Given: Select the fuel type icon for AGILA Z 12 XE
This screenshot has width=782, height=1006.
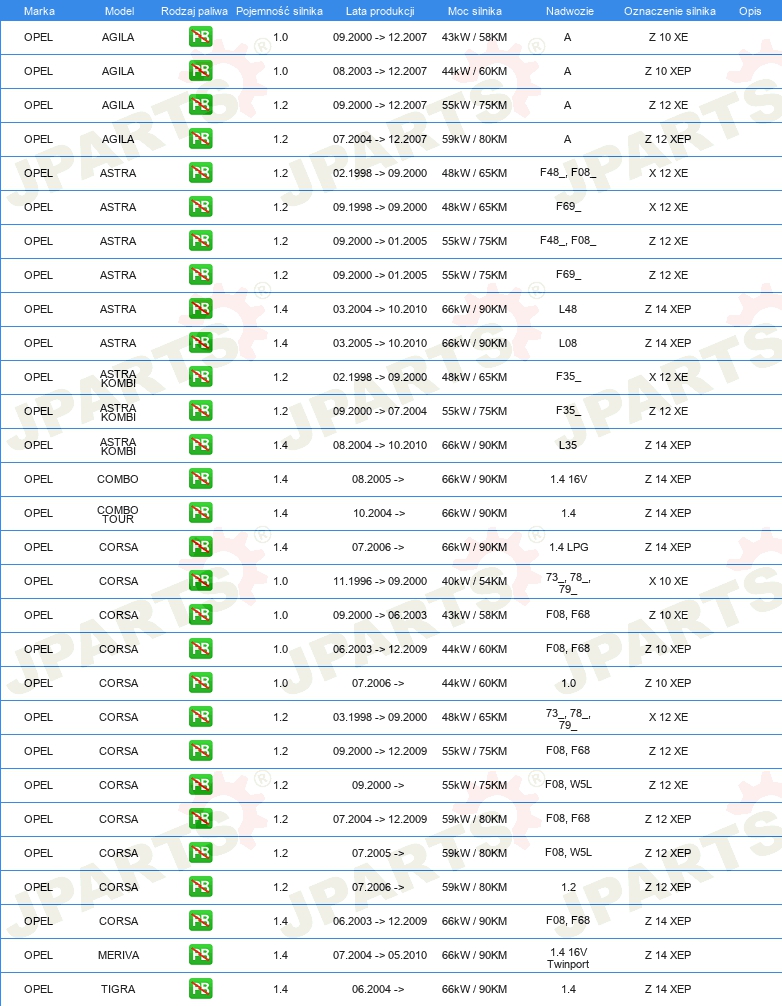Looking at the screenshot, I should click(x=200, y=105).
